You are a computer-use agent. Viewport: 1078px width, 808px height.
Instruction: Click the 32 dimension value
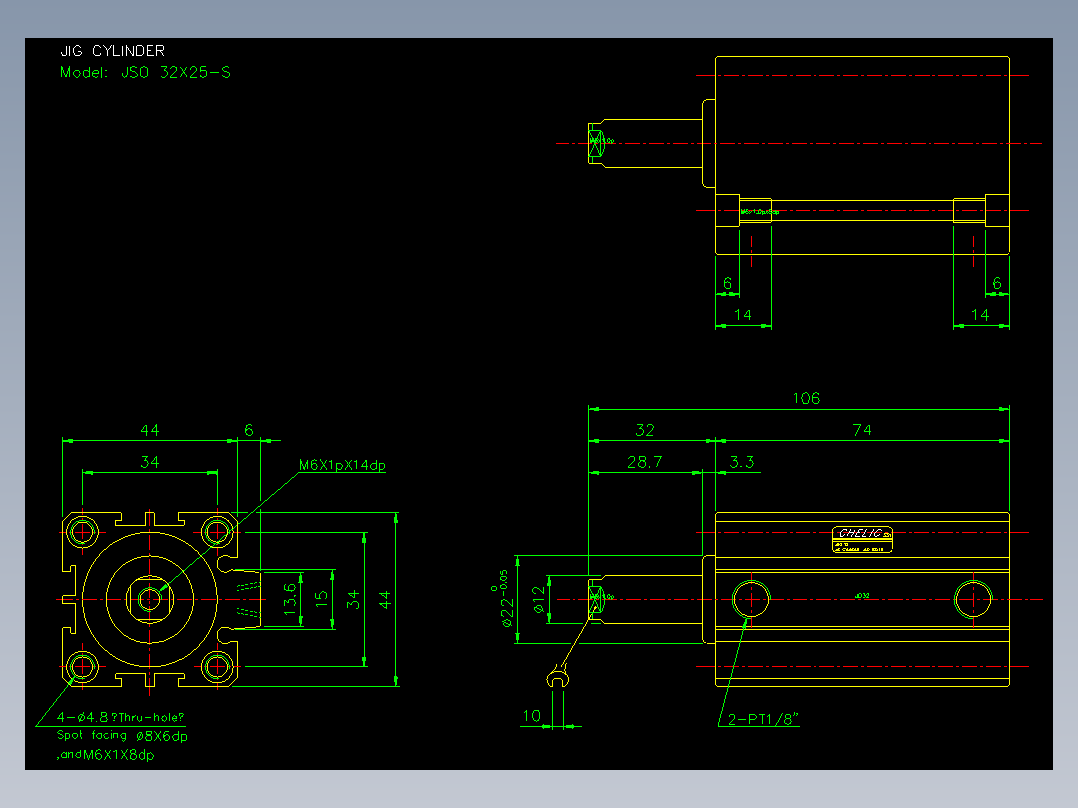(645, 430)
